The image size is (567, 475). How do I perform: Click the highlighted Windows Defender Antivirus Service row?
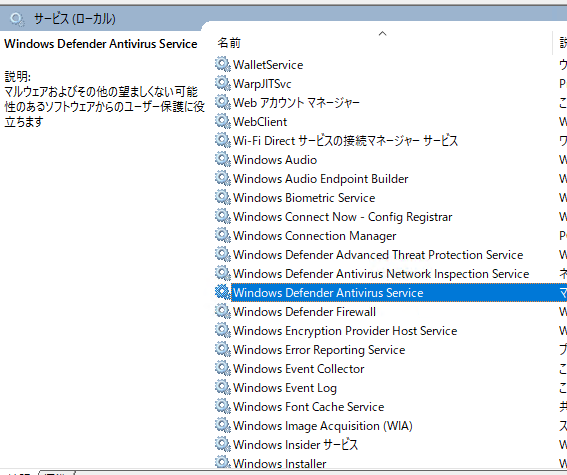click(x=398, y=292)
